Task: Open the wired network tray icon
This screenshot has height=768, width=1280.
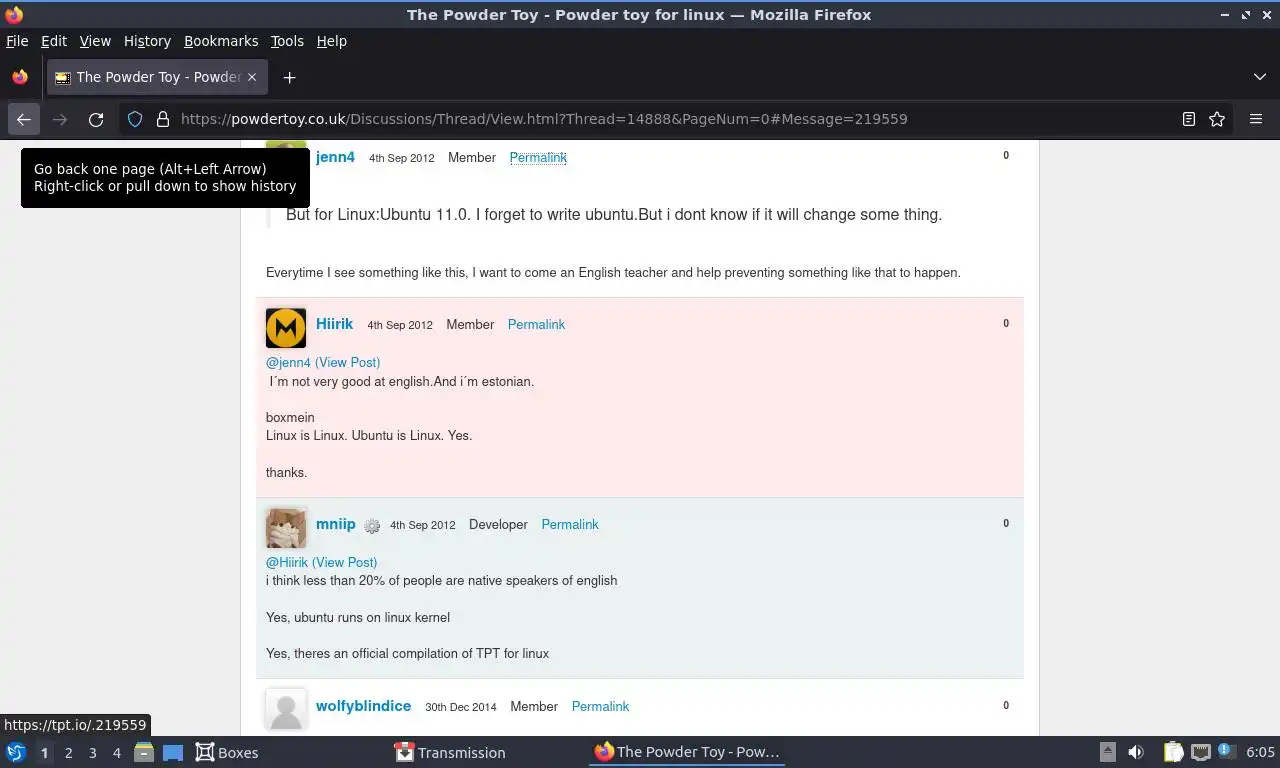Action: coord(1201,752)
